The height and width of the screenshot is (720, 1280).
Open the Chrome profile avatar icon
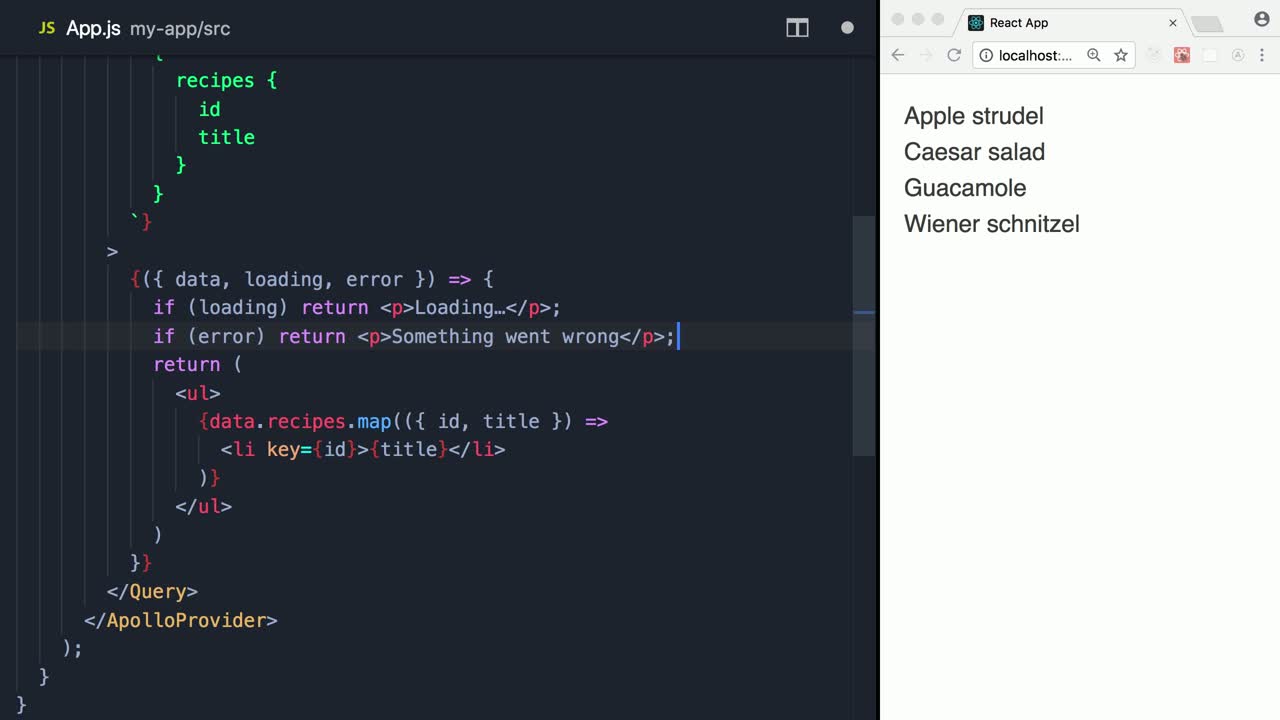tap(1261, 19)
